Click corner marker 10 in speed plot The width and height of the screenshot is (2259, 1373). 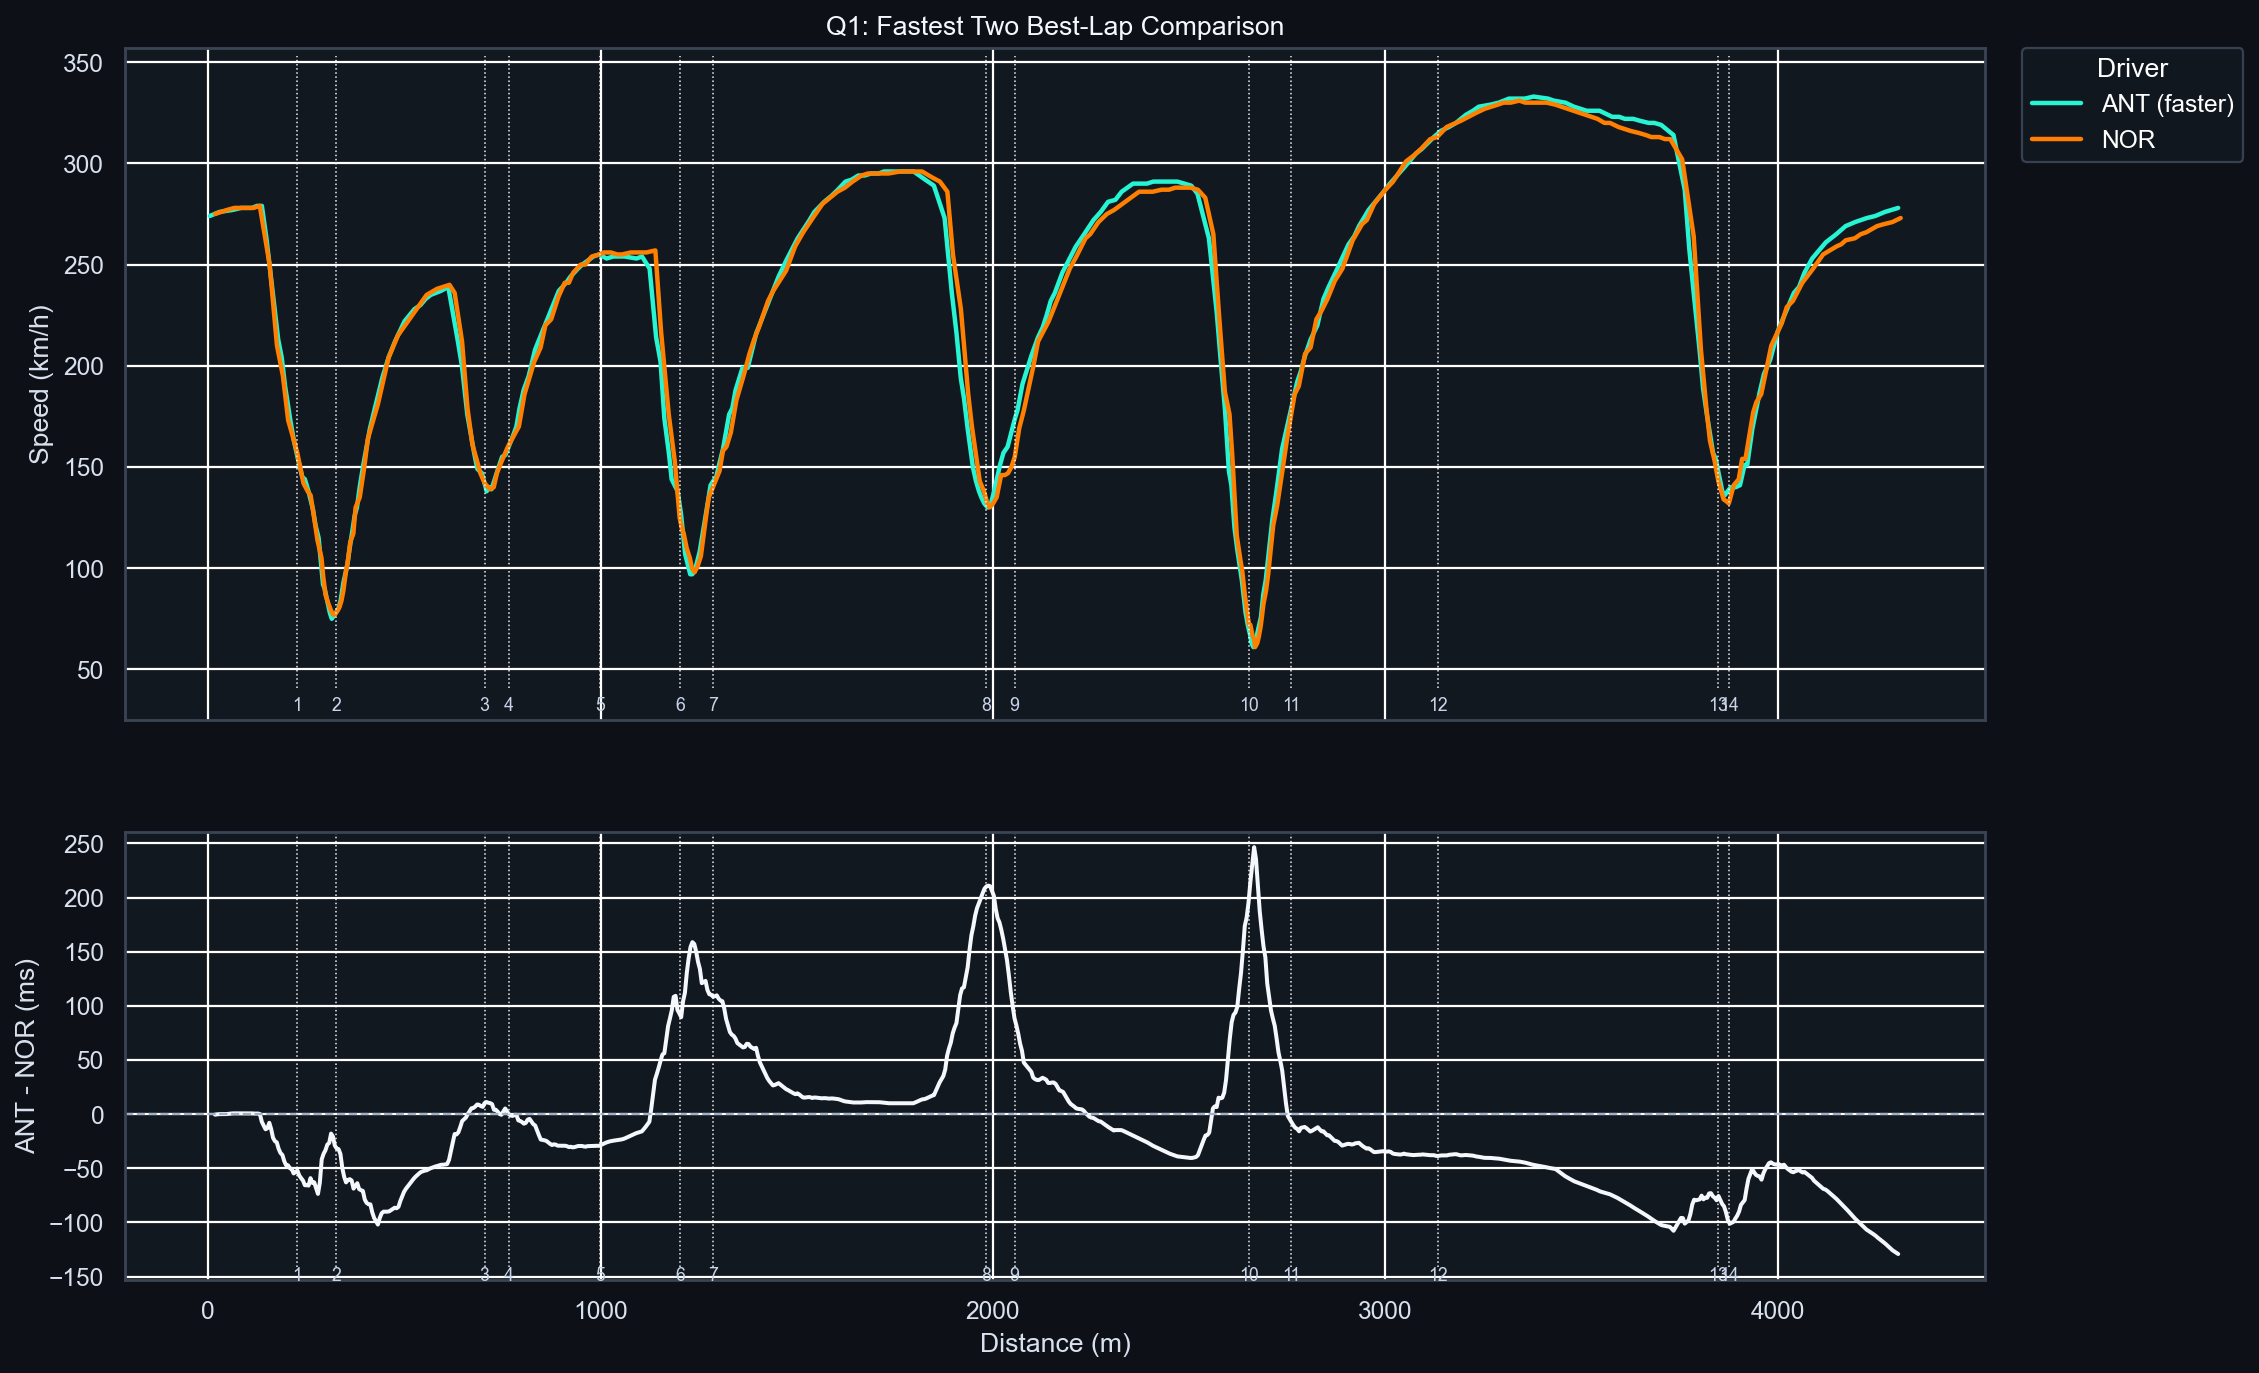pos(1249,705)
